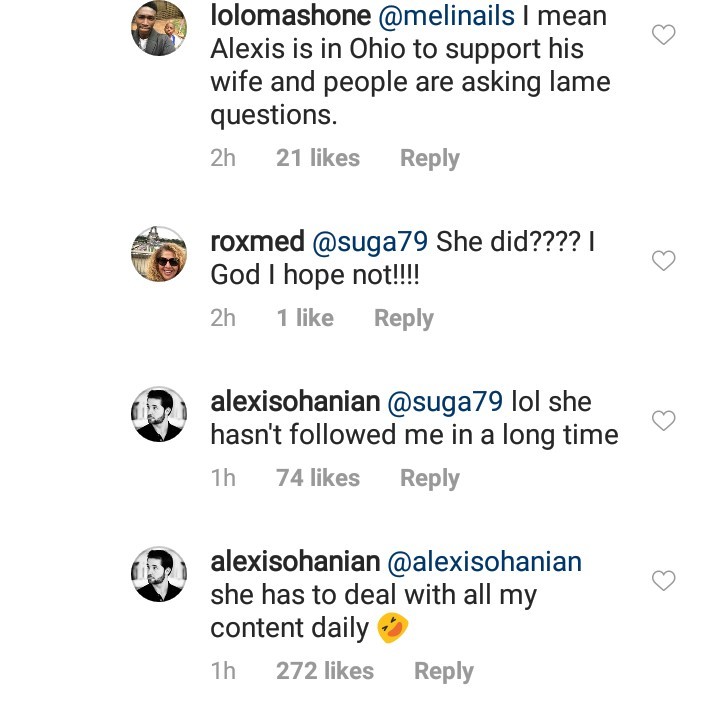Screen dimensions: 720x711
Task: Reply to roxmed's comment
Action: [x=403, y=318]
